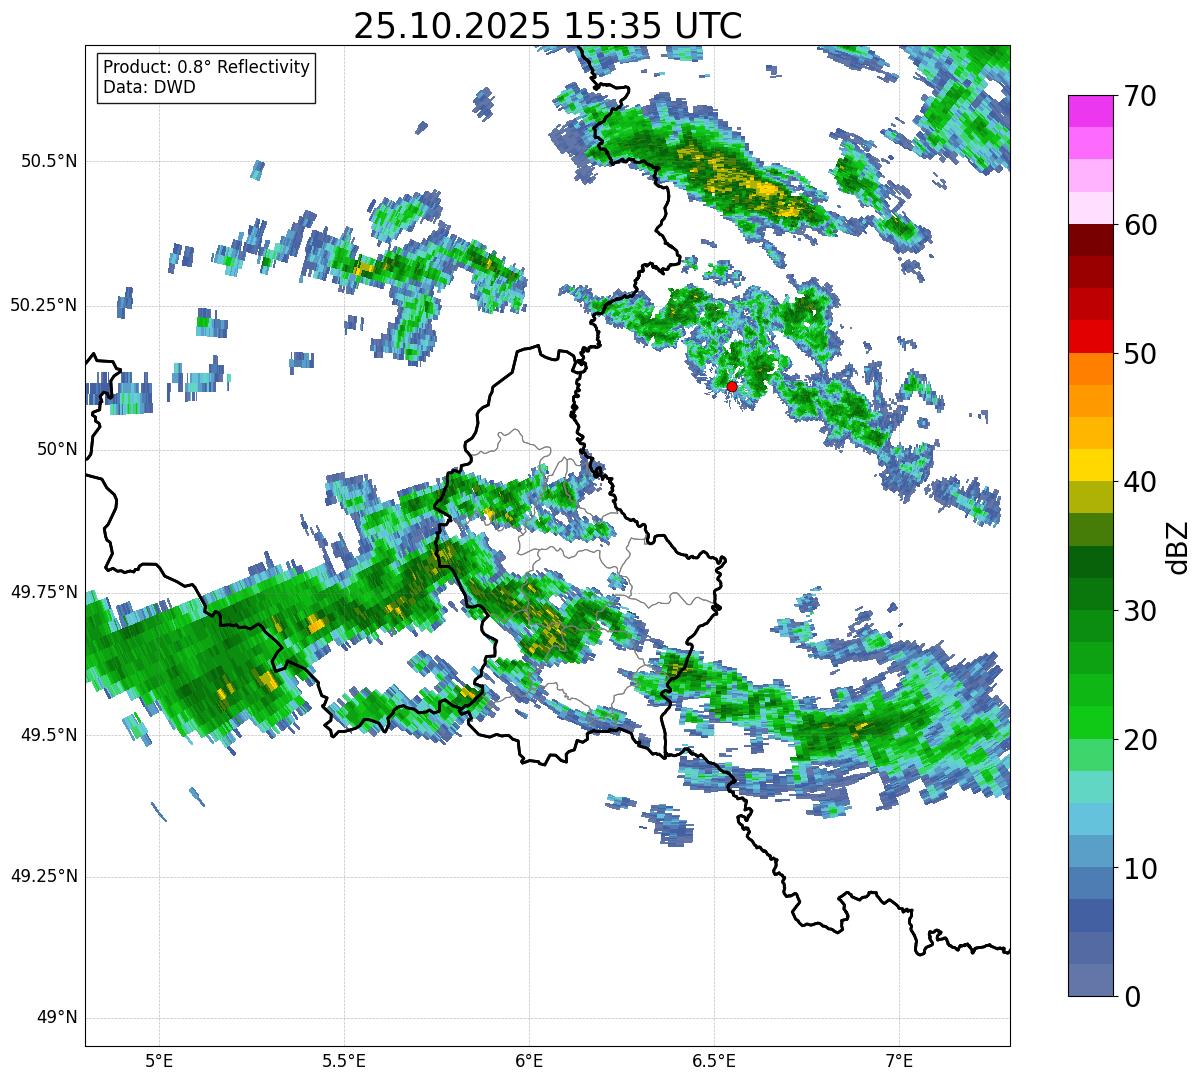
Task: Click the 'dBZ' colorbar axis label
Action: (1178, 546)
